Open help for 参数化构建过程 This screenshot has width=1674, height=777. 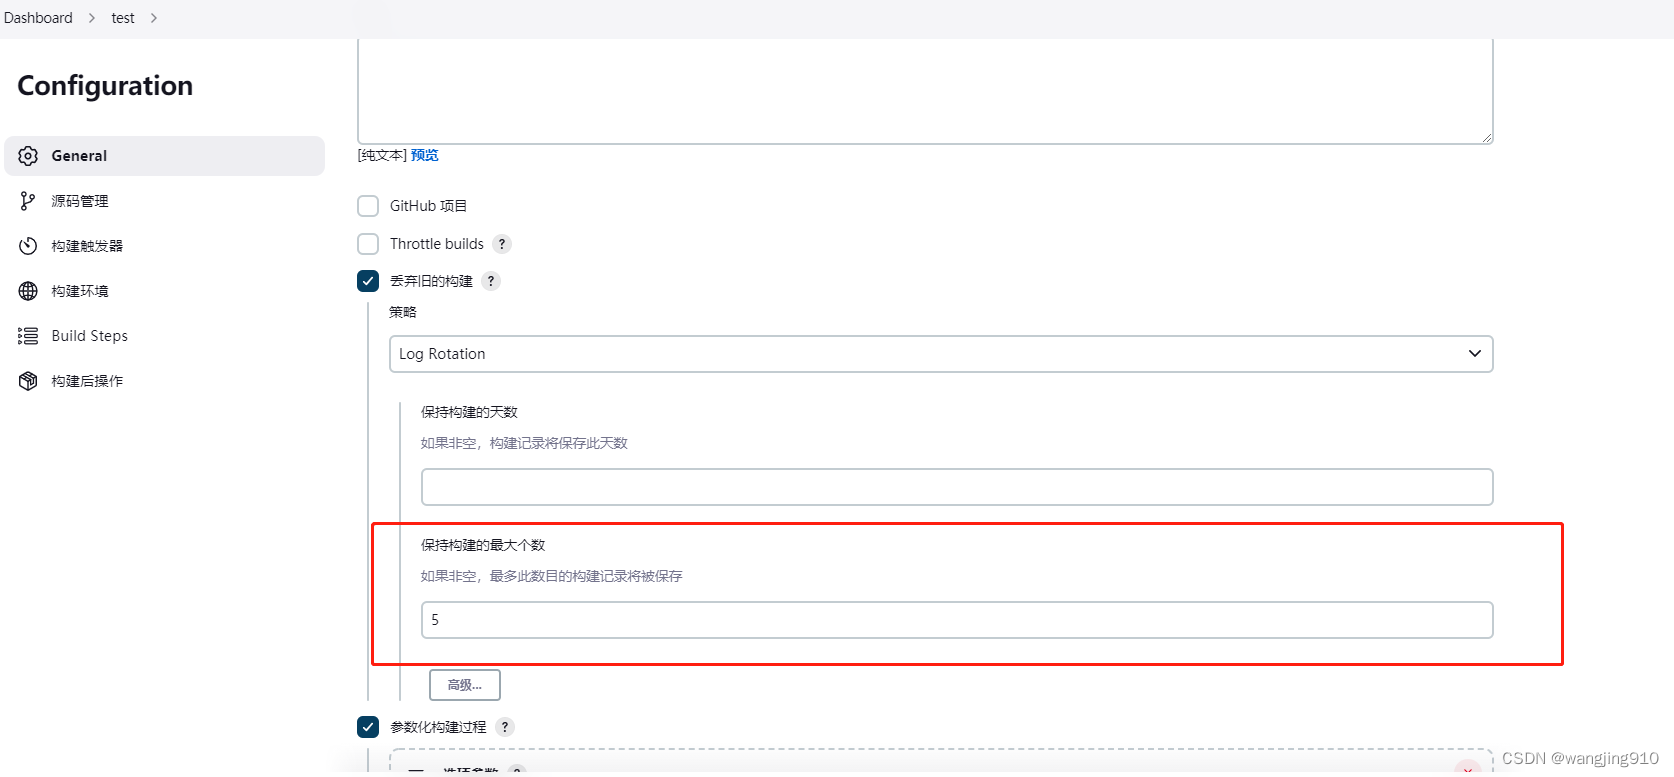[505, 727]
